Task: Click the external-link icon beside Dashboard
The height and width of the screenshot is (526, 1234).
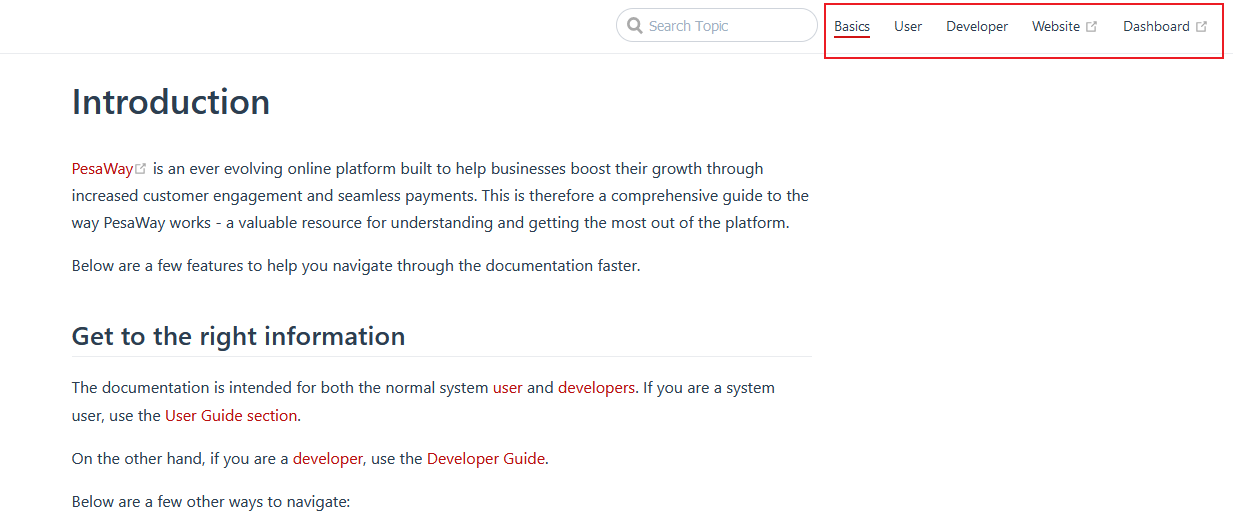Action: coord(1202,27)
